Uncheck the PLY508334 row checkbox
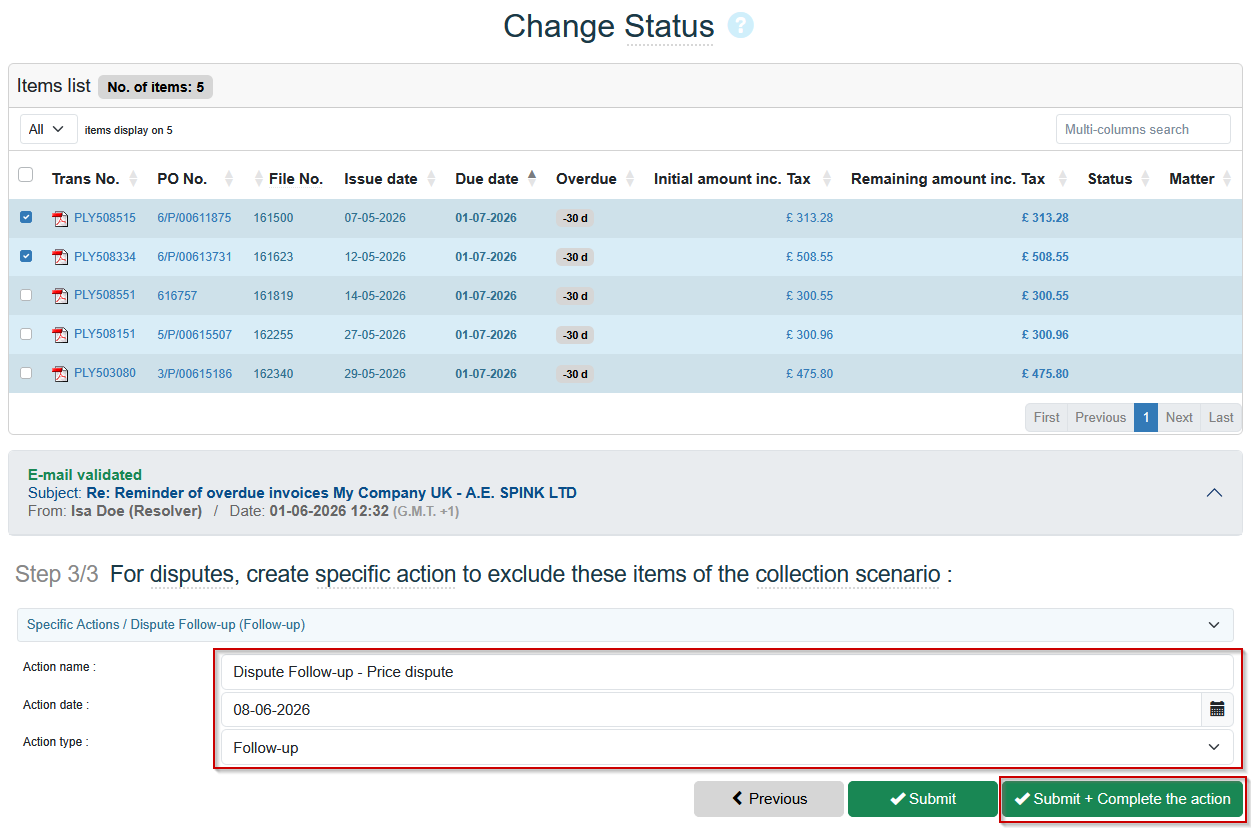The image size is (1251, 828). pyautogui.click(x=26, y=256)
